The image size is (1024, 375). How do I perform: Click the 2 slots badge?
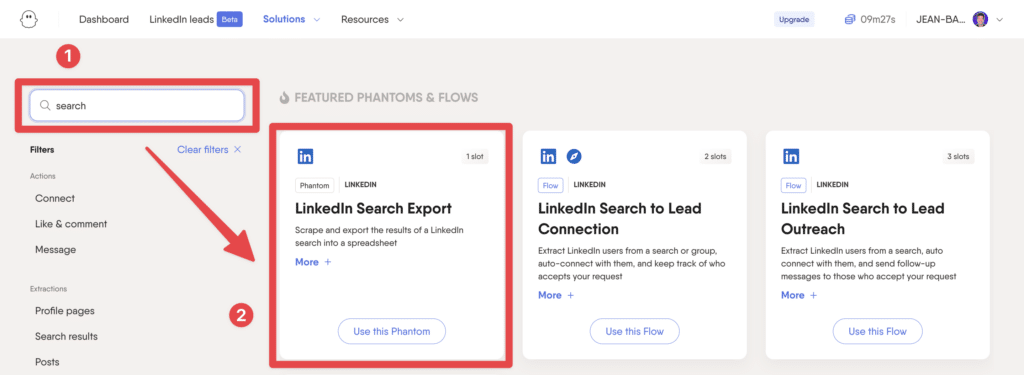[x=715, y=157]
